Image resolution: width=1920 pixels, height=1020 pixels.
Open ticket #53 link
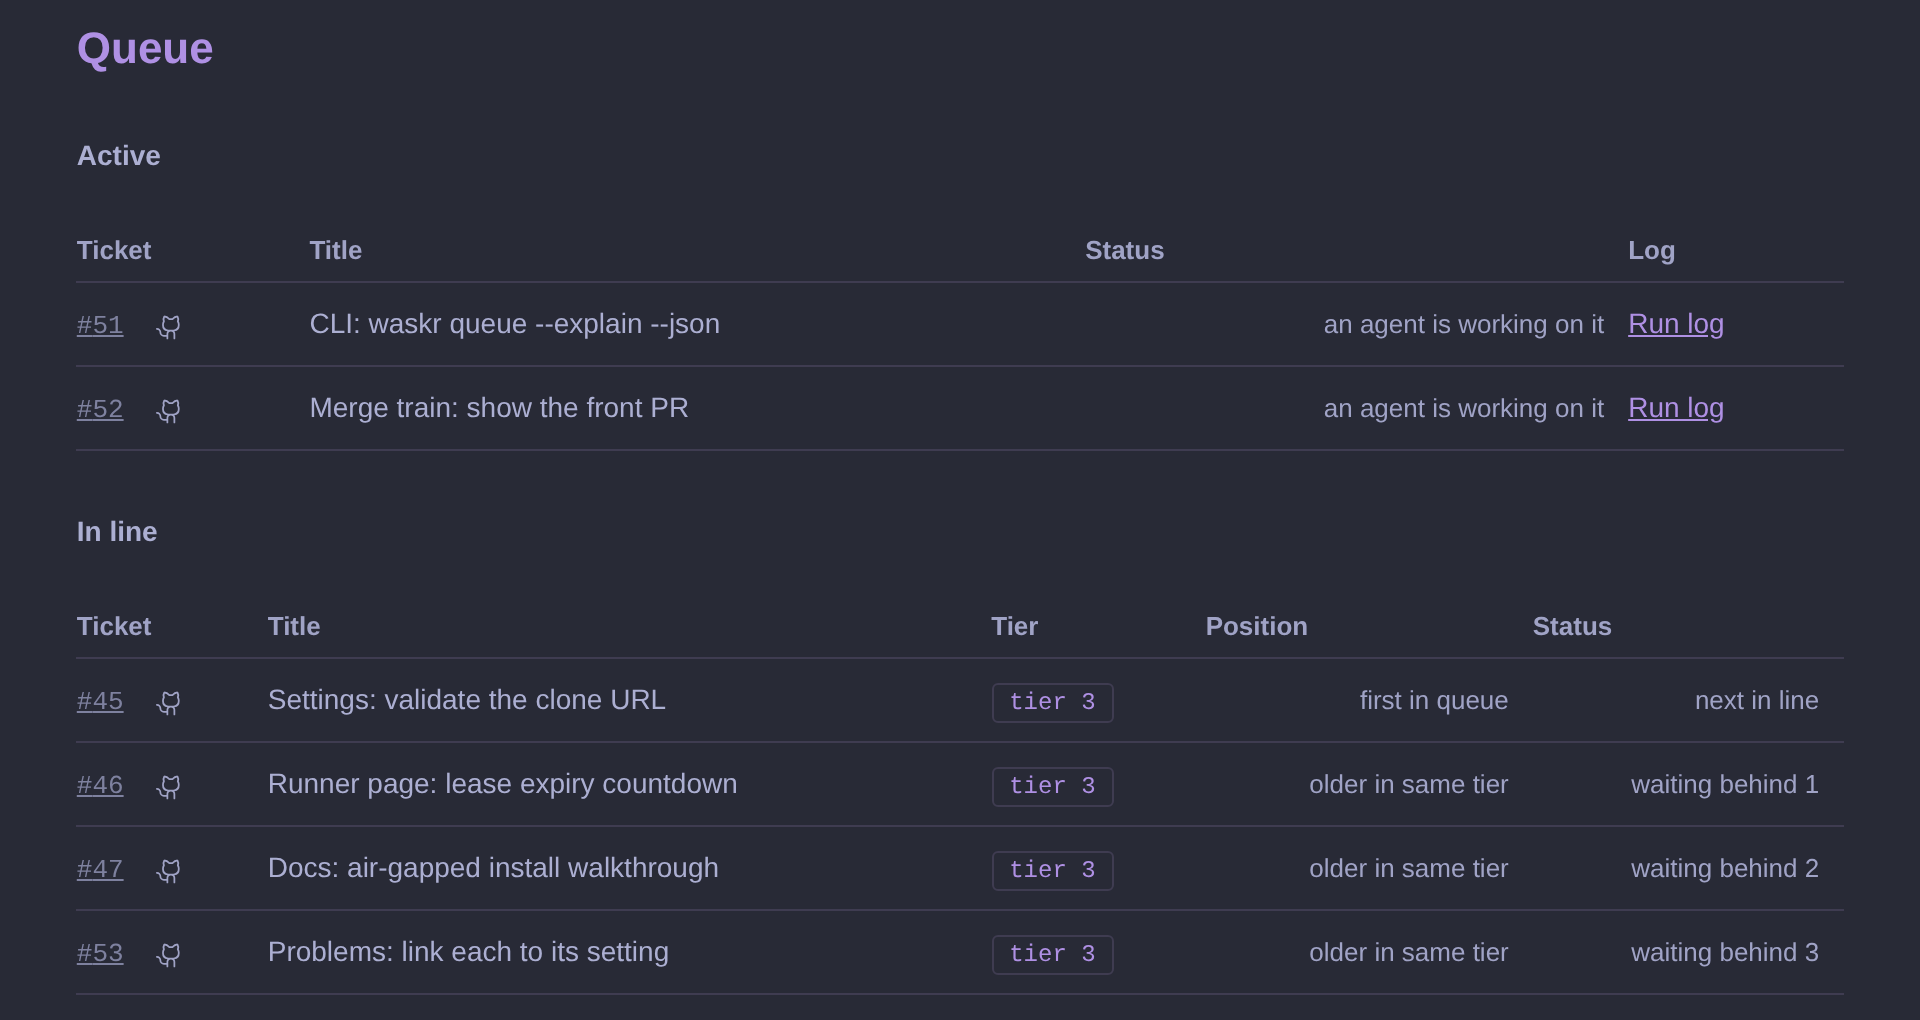point(100,953)
